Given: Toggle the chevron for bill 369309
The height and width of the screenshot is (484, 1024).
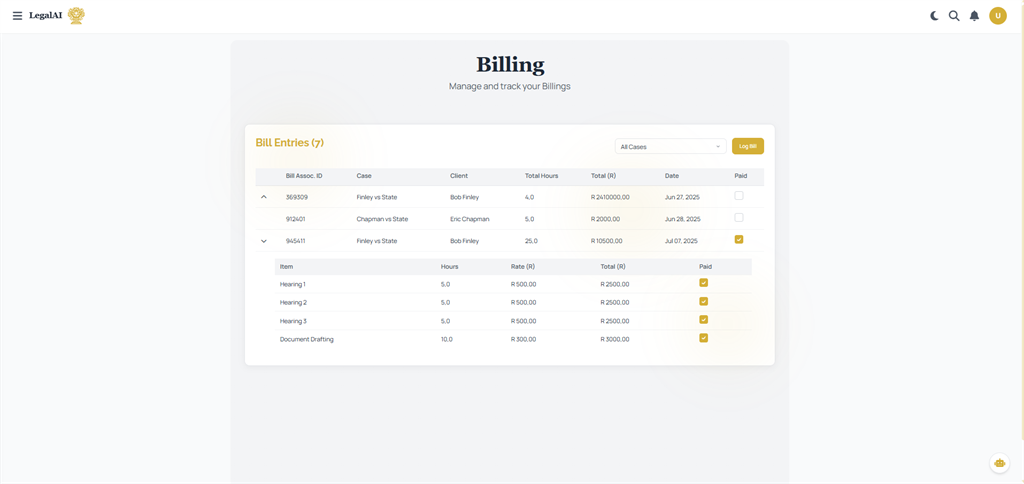Looking at the screenshot, I should 264,197.
